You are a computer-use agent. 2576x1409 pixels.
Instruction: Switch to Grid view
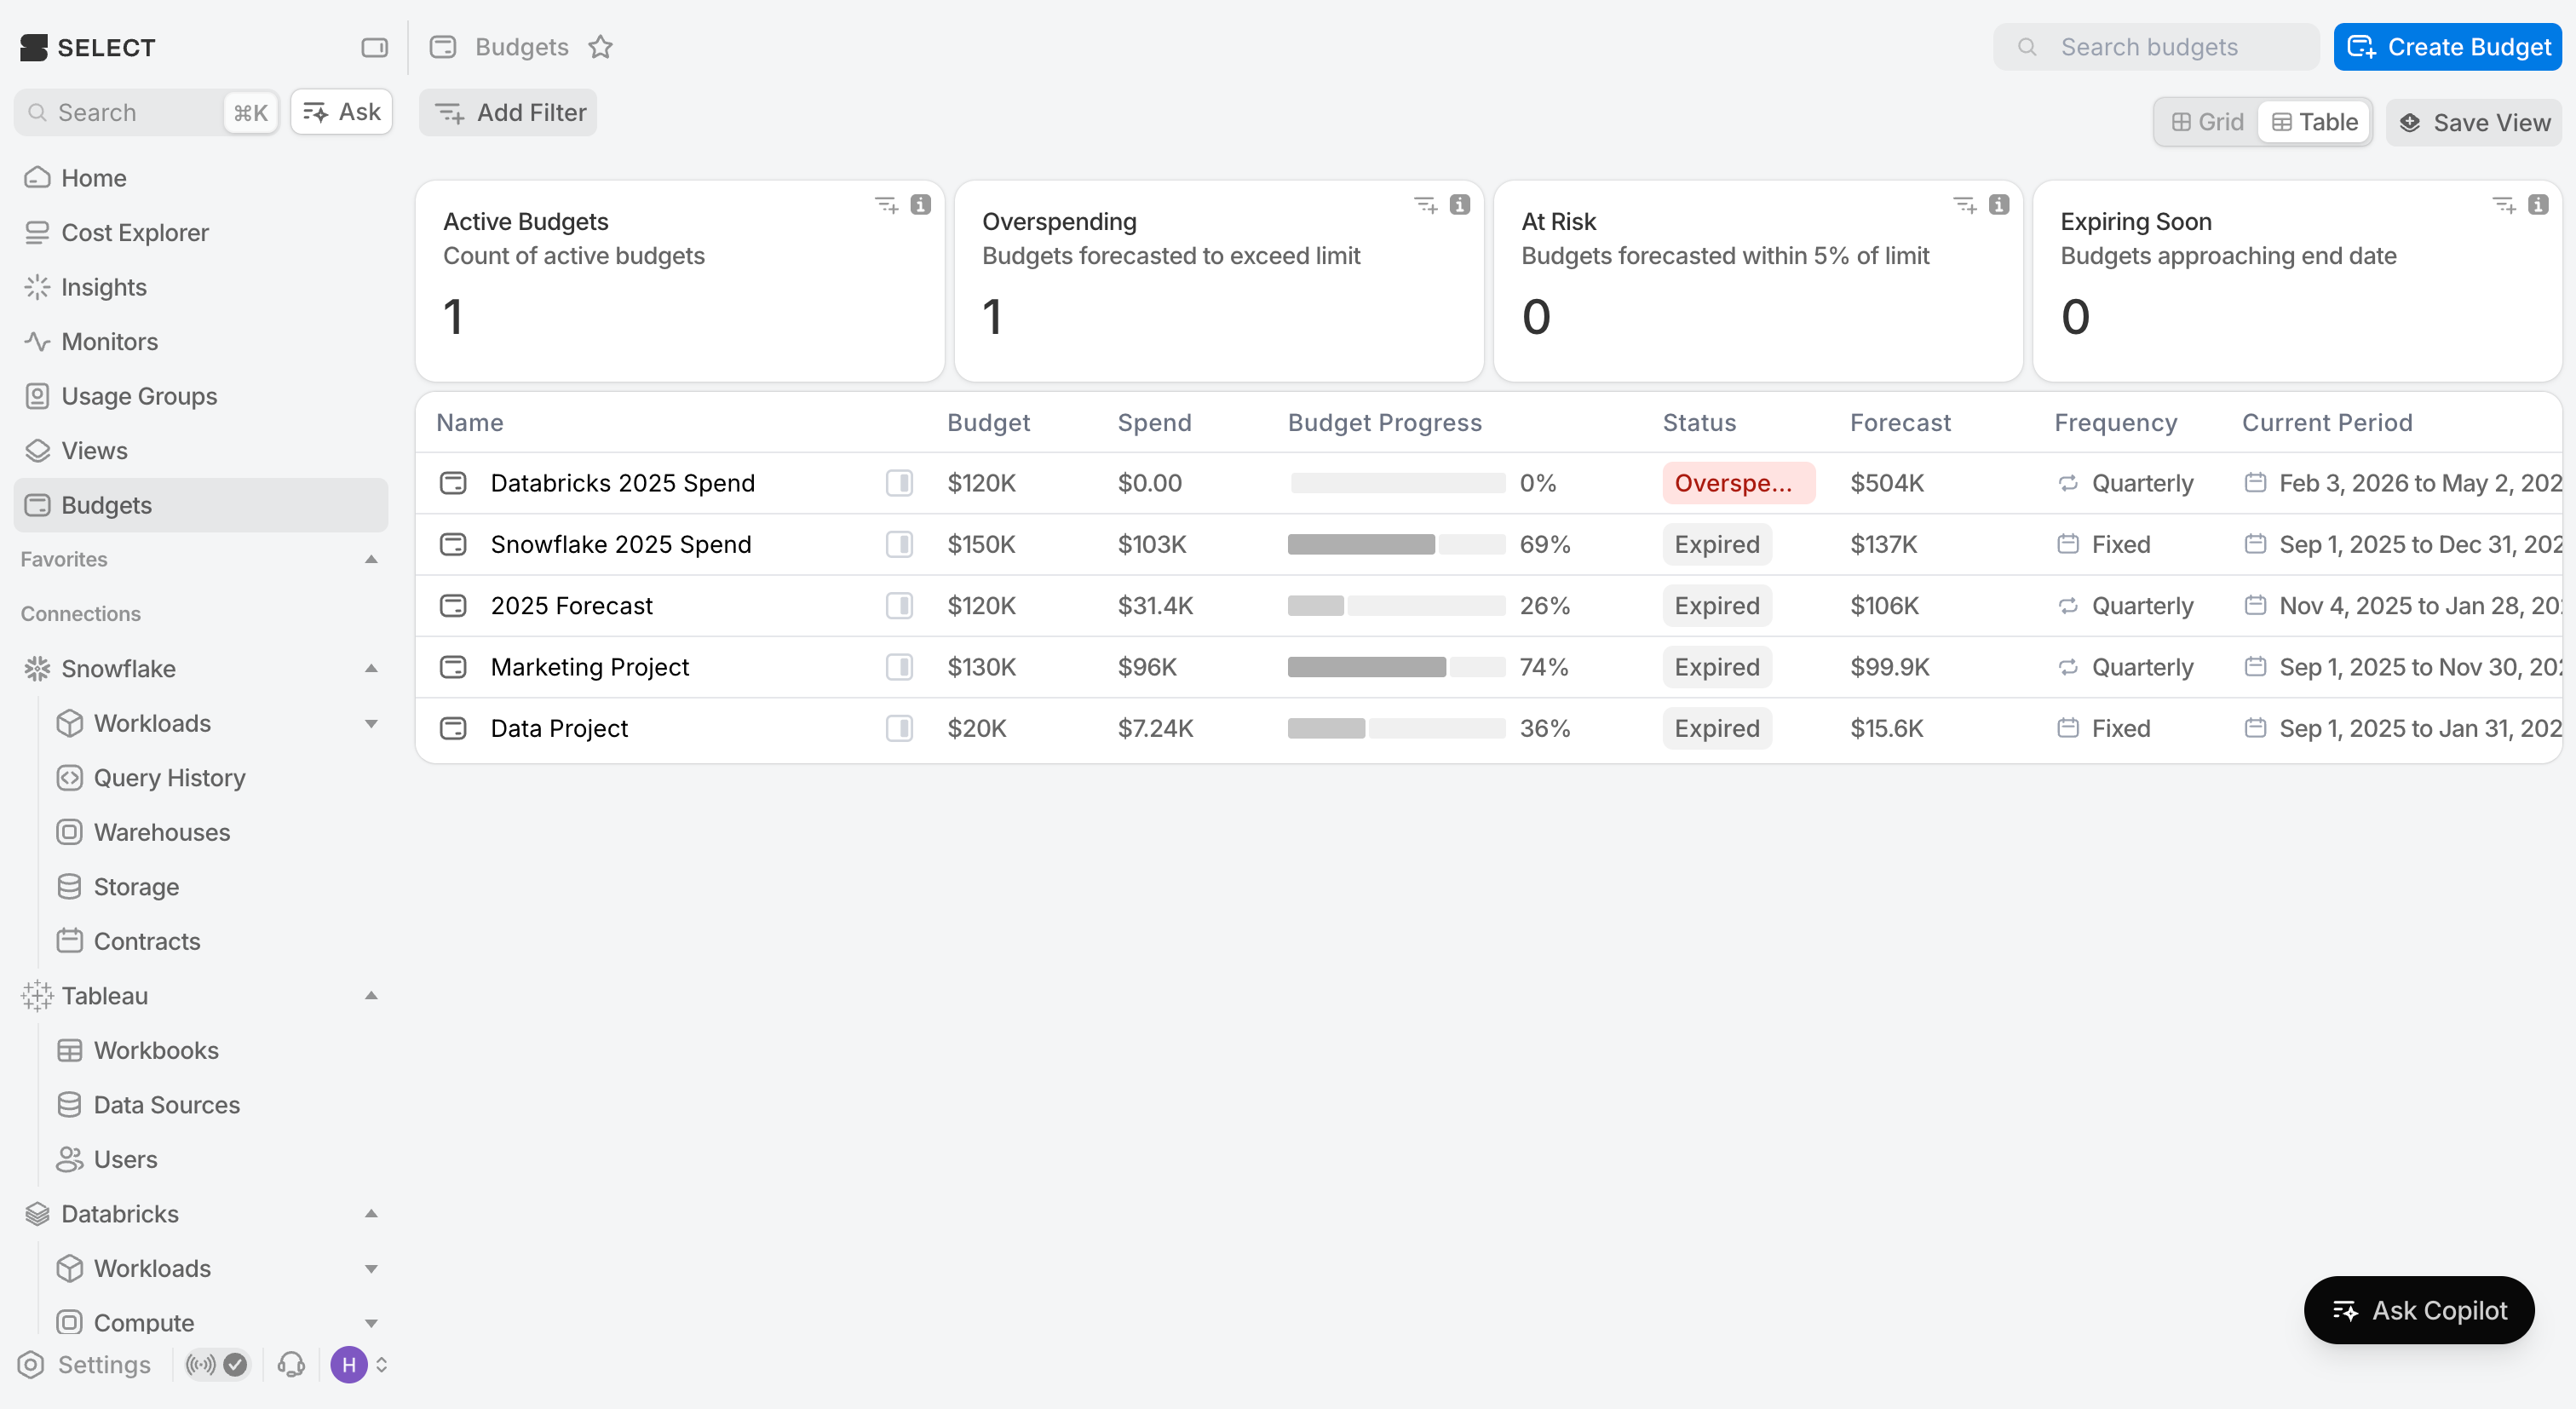click(2208, 122)
